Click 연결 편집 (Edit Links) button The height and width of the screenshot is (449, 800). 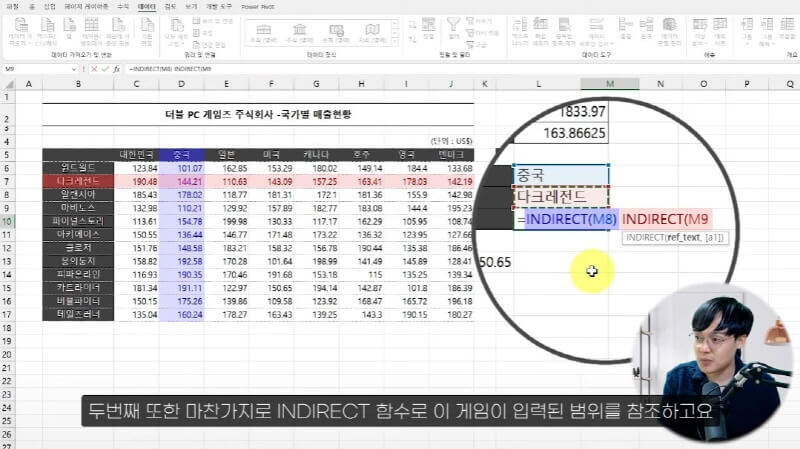210,45
